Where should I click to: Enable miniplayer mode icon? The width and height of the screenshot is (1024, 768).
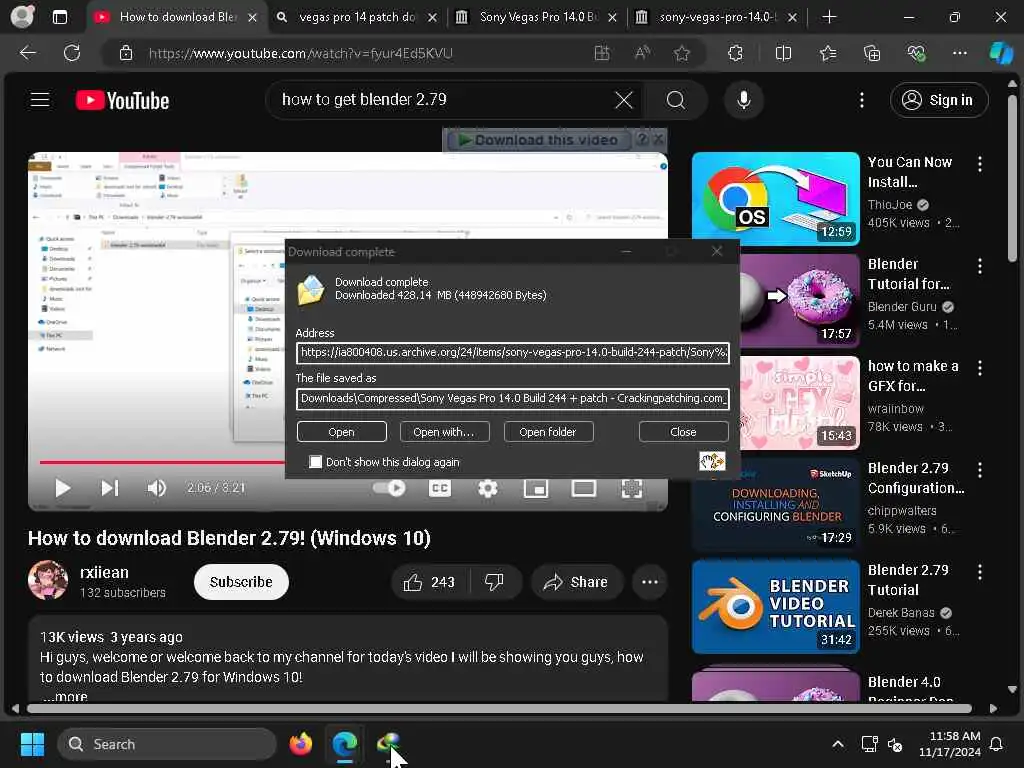(x=536, y=488)
